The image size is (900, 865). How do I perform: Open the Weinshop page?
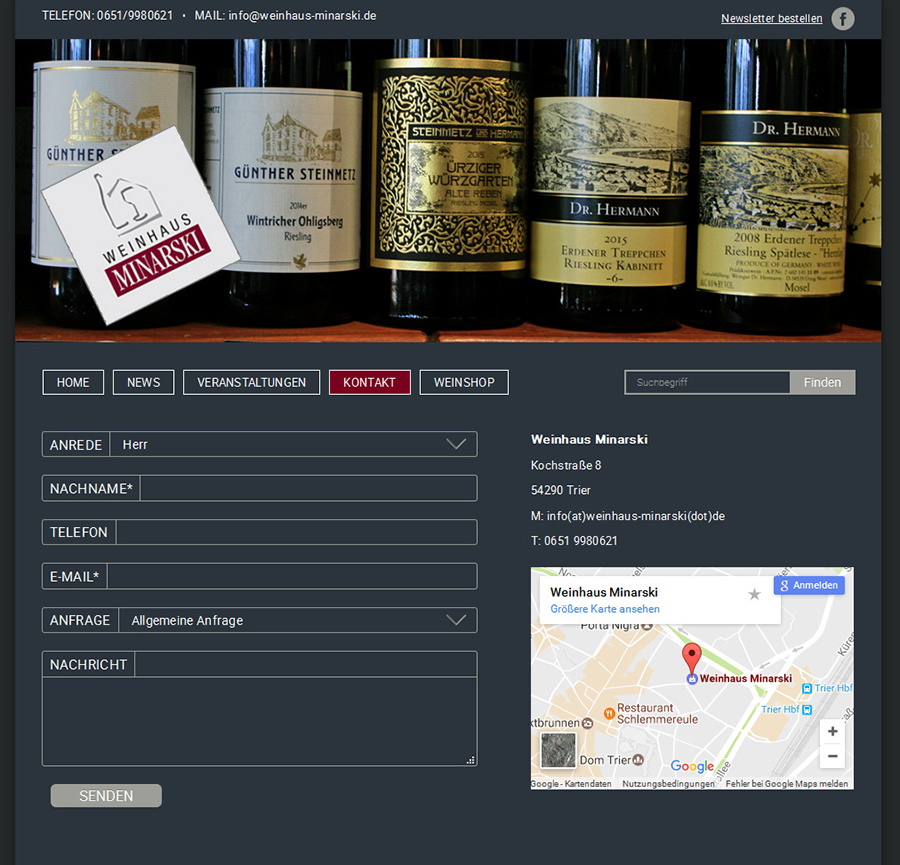pyautogui.click(x=464, y=382)
